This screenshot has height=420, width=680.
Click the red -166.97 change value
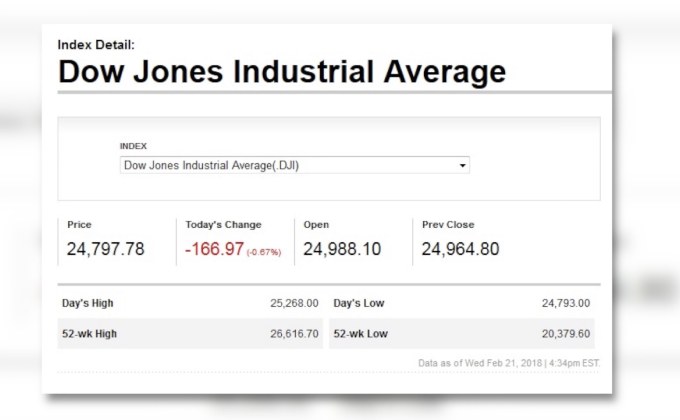click(214, 249)
